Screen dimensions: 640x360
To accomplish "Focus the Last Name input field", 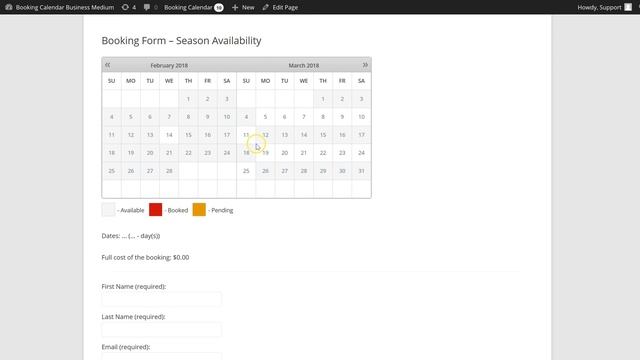I will (162, 329).
